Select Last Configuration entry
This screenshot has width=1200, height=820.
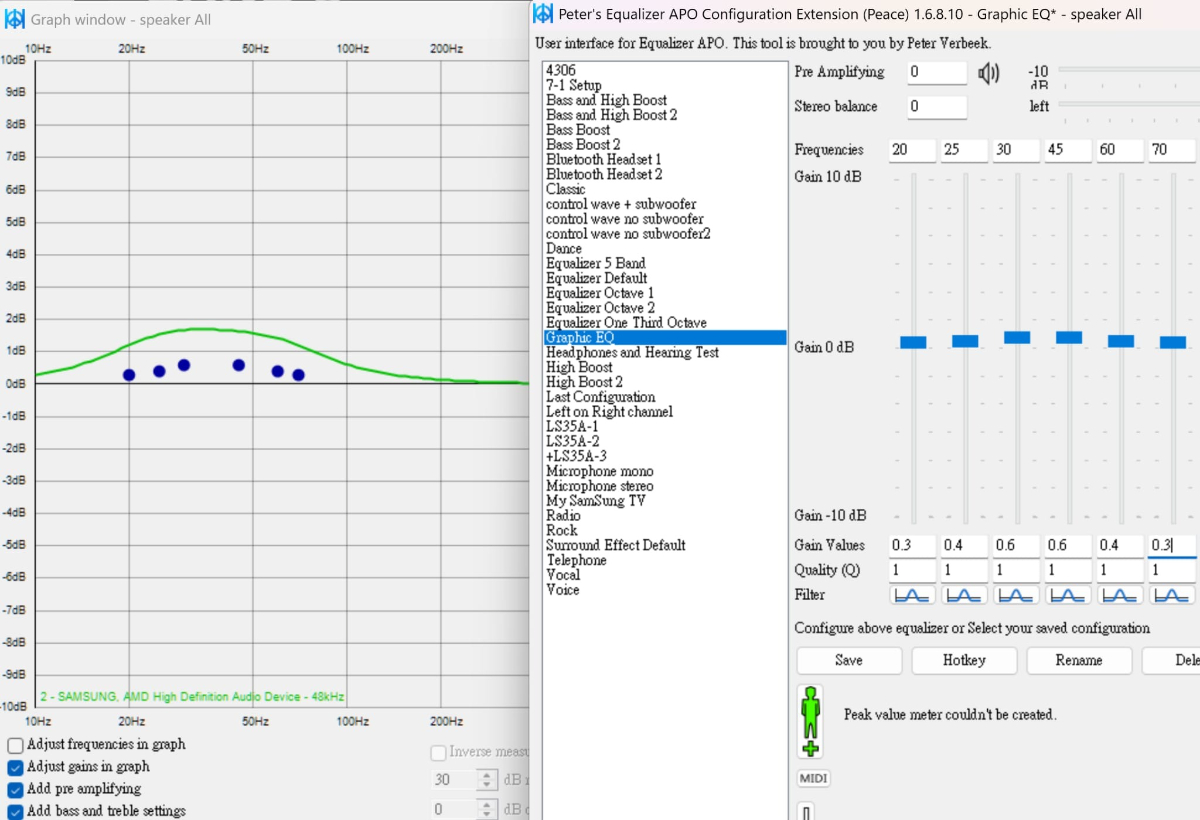pyautogui.click(x=601, y=397)
